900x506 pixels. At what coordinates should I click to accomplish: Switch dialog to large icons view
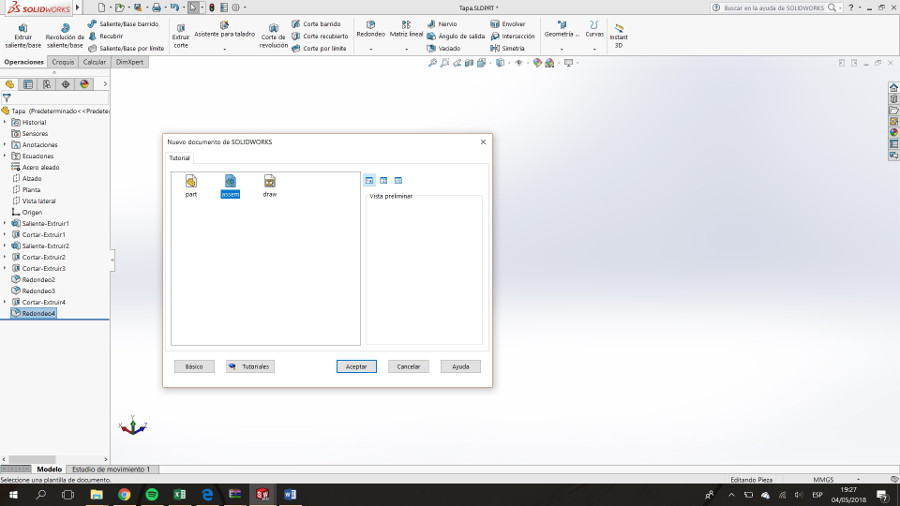(370, 180)
